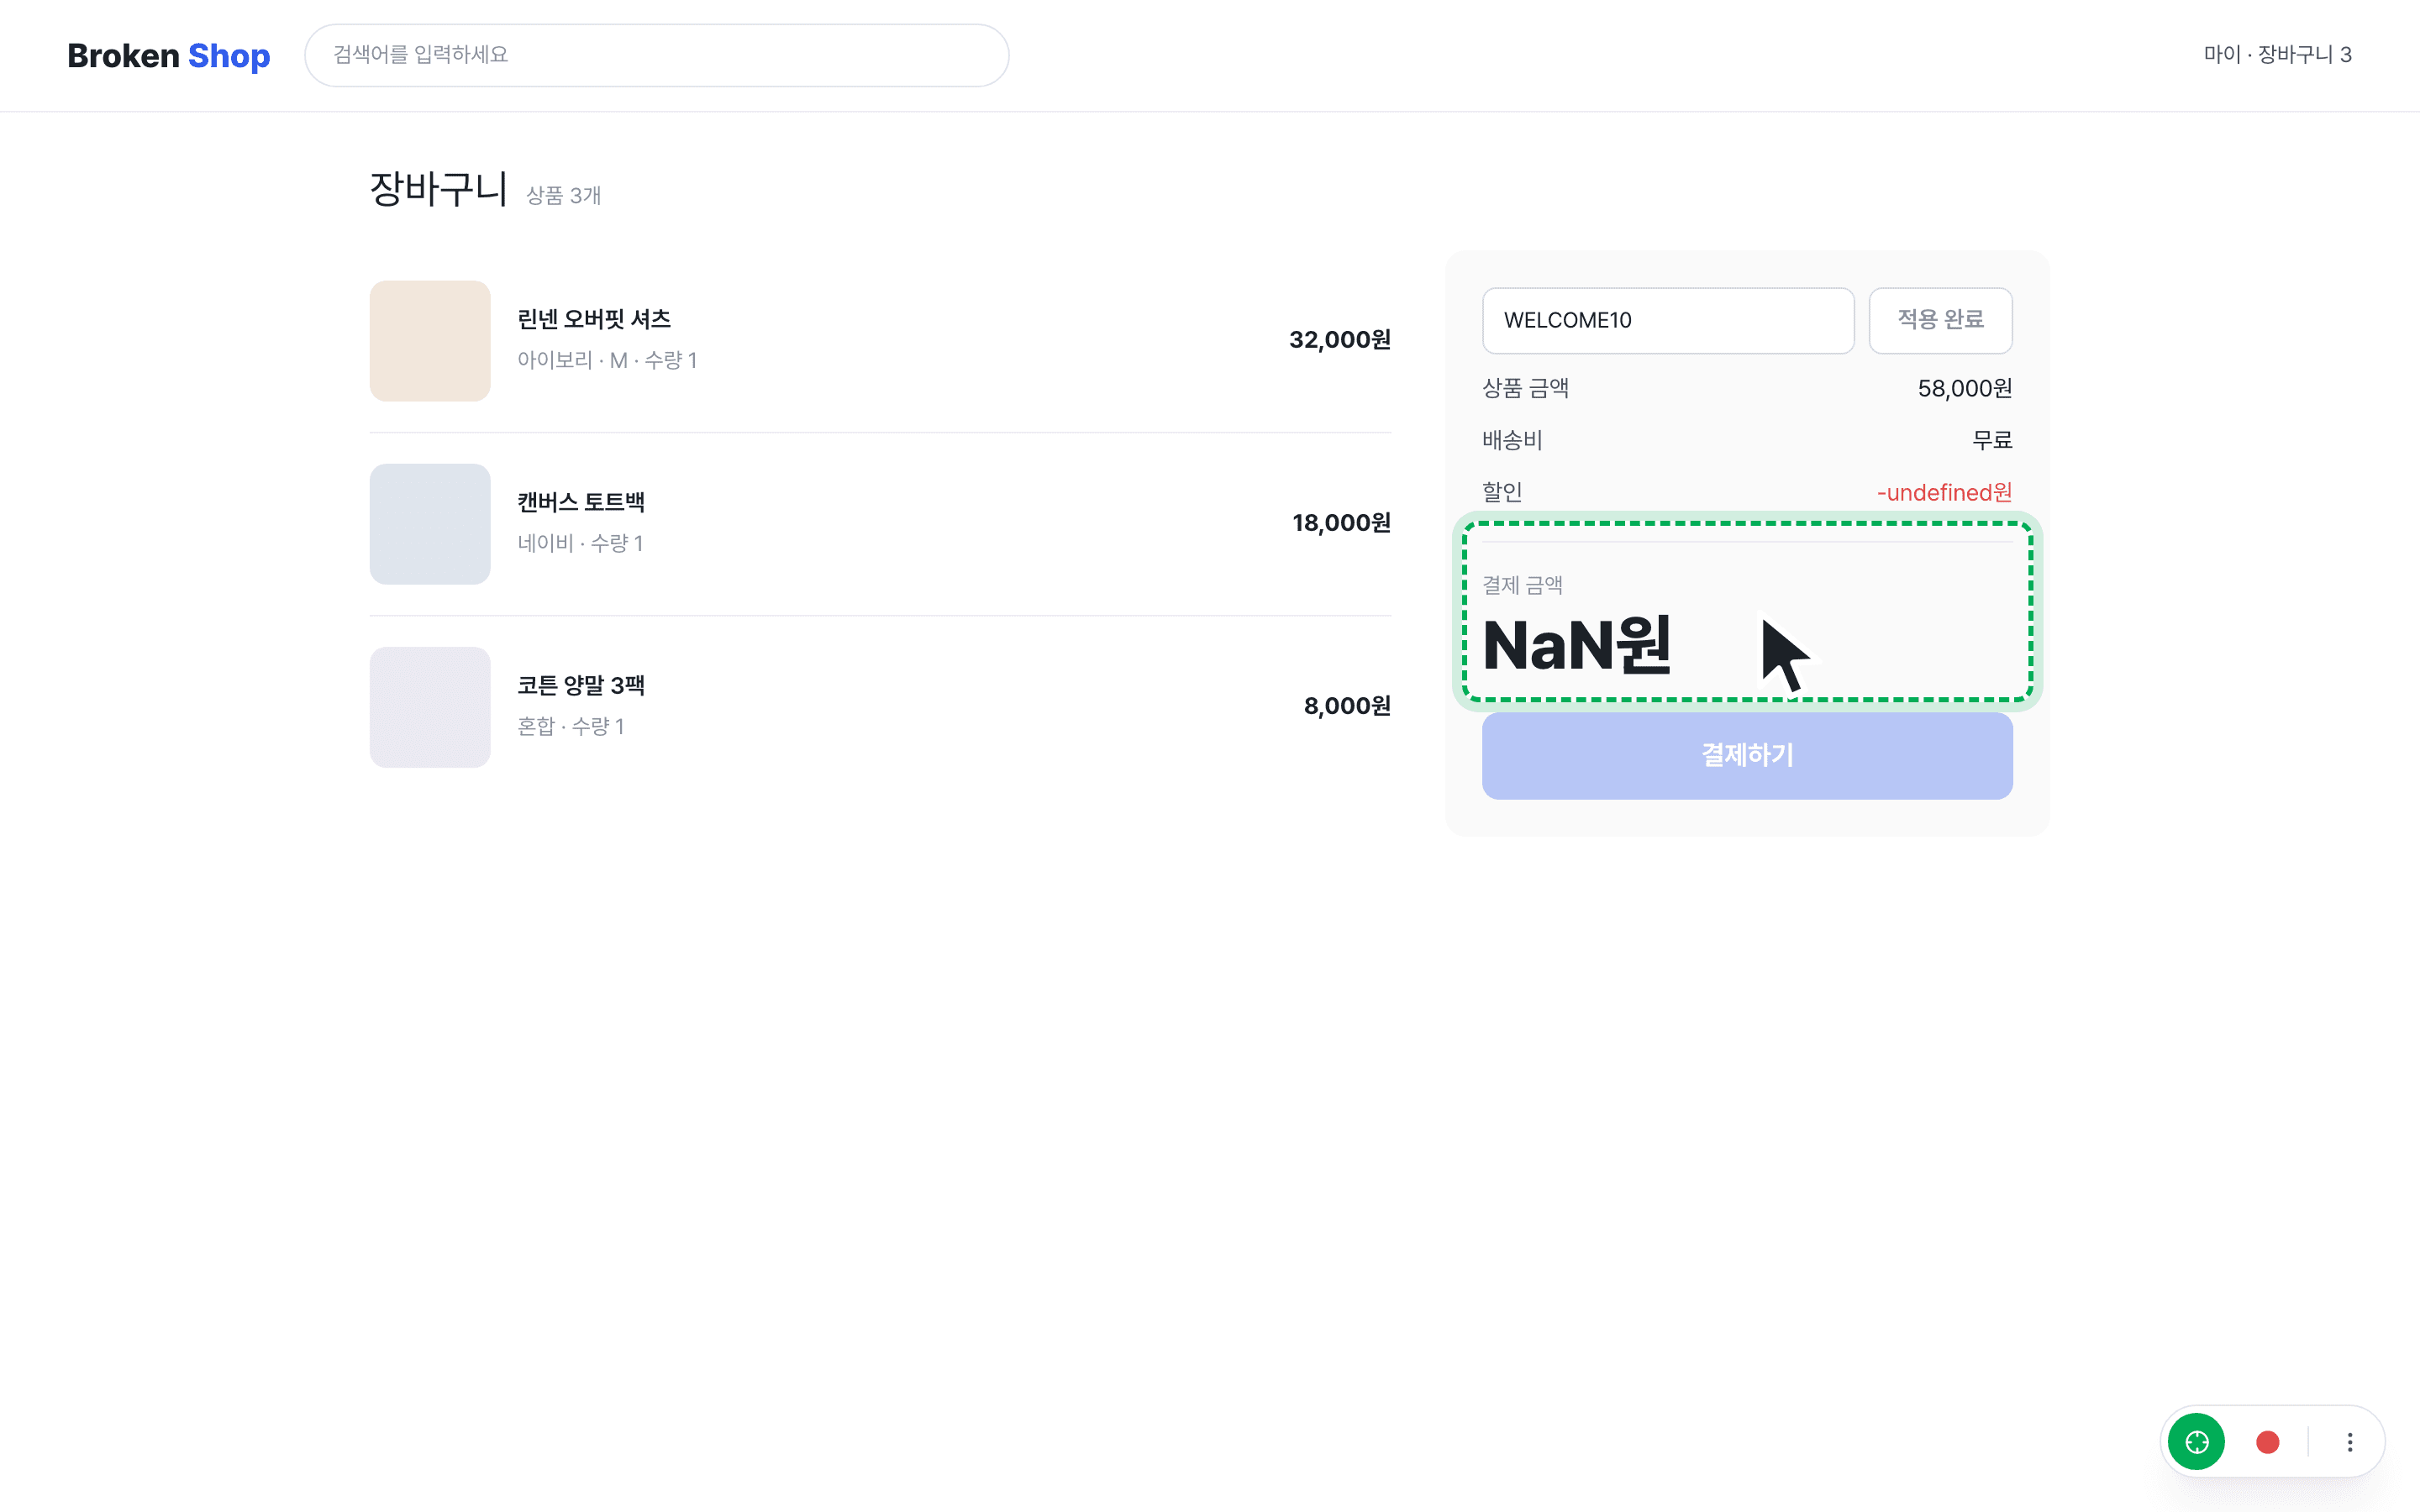Click the Broken Shop logo
Screen dimensions: 2420x1512
pos(168,55)
